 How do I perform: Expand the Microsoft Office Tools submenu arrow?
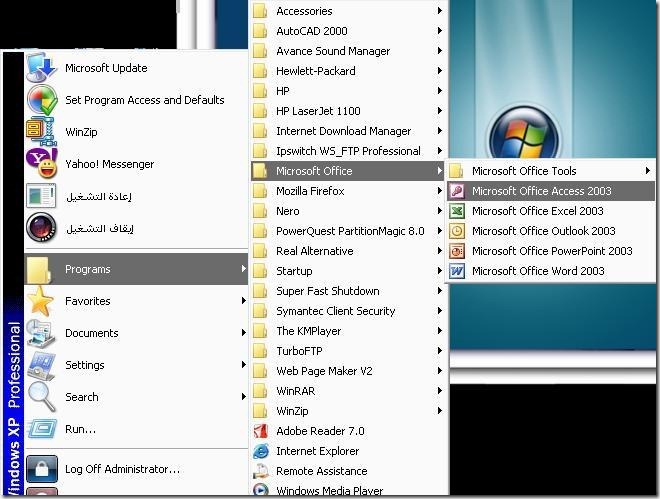[x=647, y=171]
